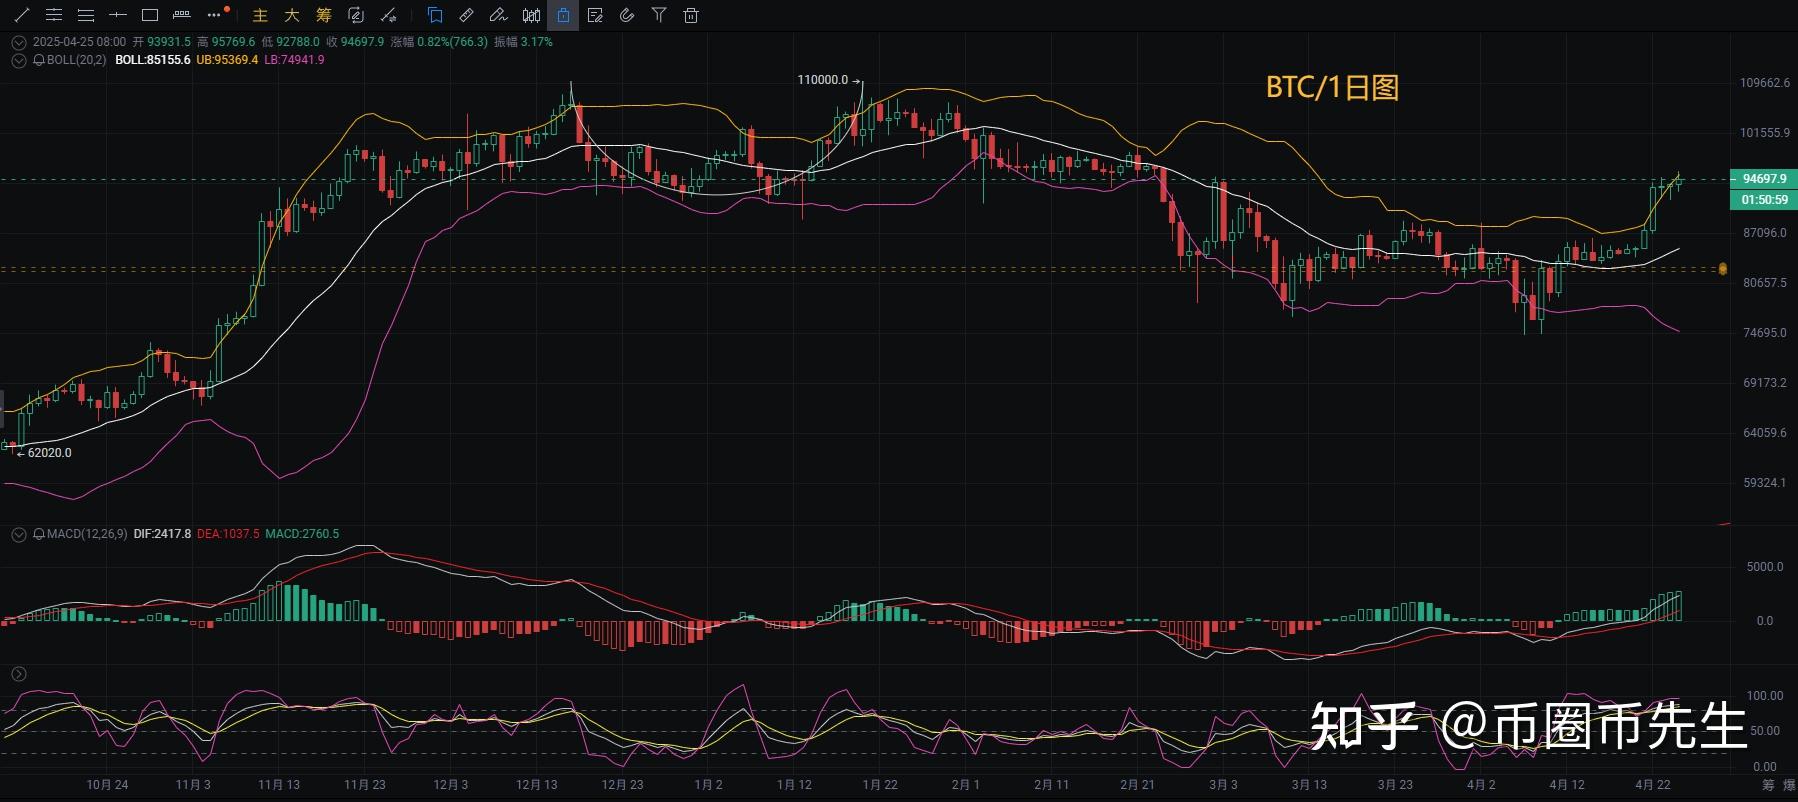Click the 大 (large orders) button
Viewport: 1798px width, 802px height.
click(x=292, y=15)
